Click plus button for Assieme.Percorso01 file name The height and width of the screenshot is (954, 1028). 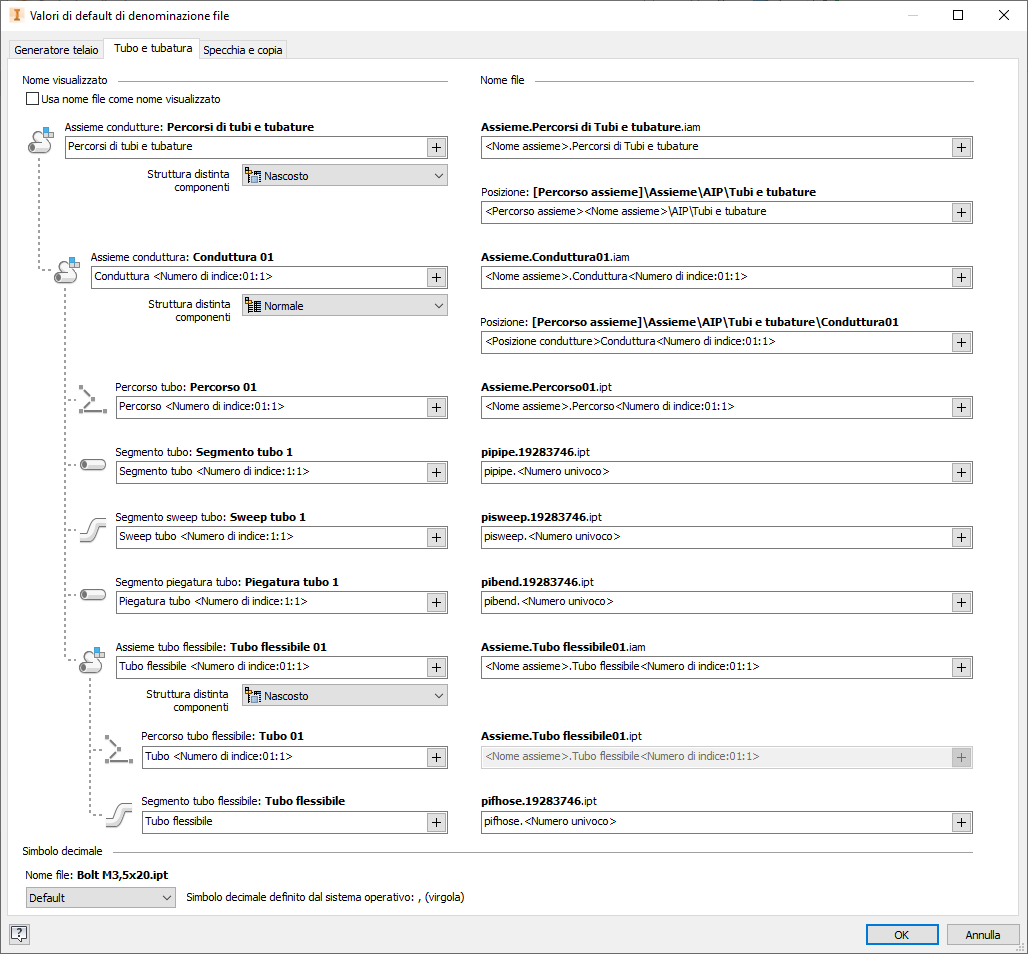point(961,407)
